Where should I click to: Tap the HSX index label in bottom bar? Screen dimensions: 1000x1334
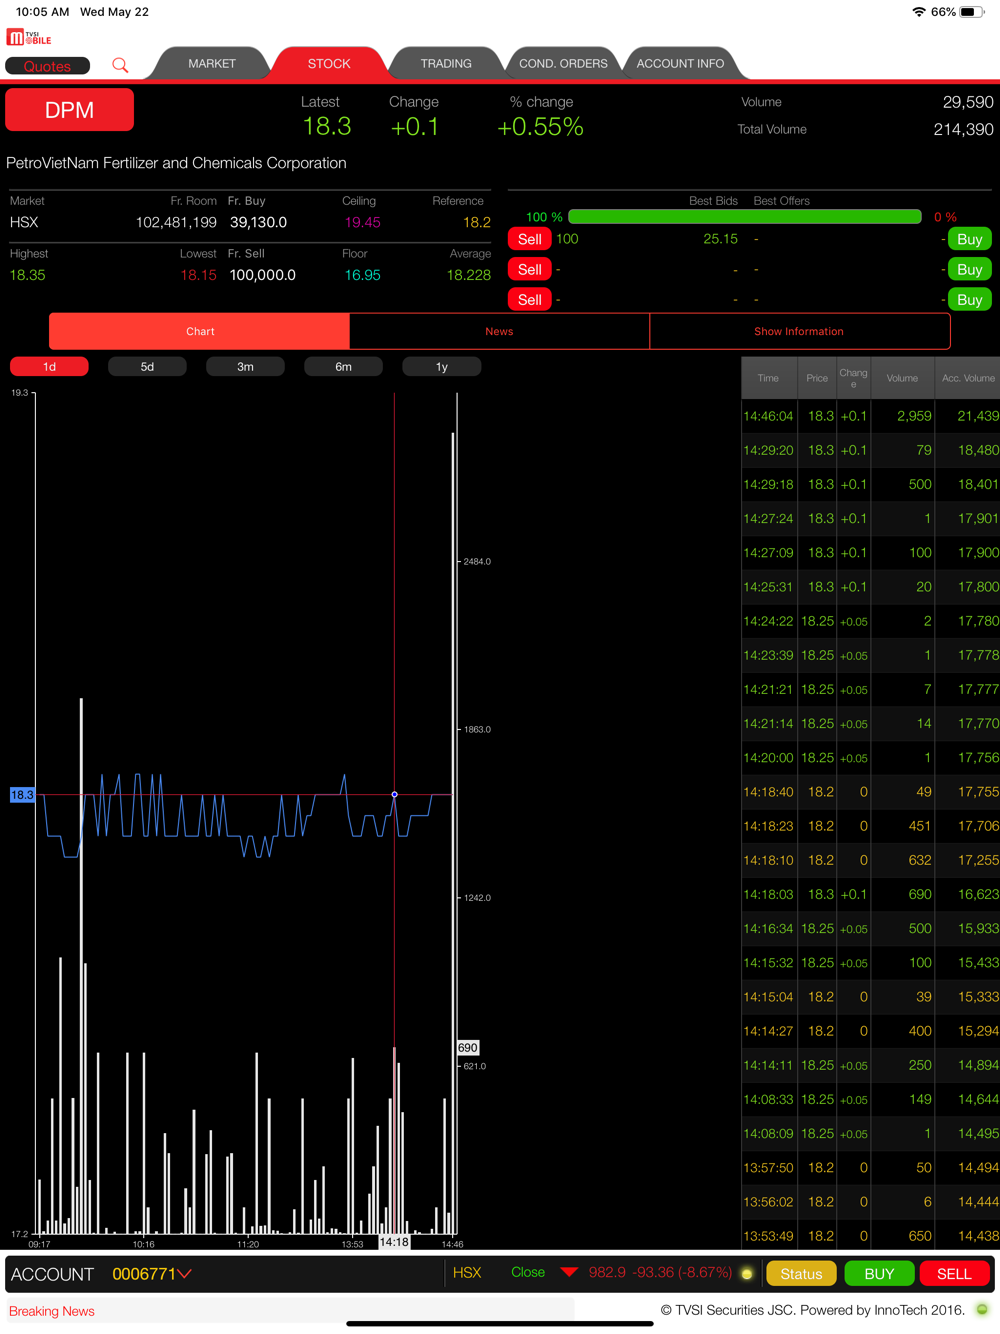point(467,1272)
